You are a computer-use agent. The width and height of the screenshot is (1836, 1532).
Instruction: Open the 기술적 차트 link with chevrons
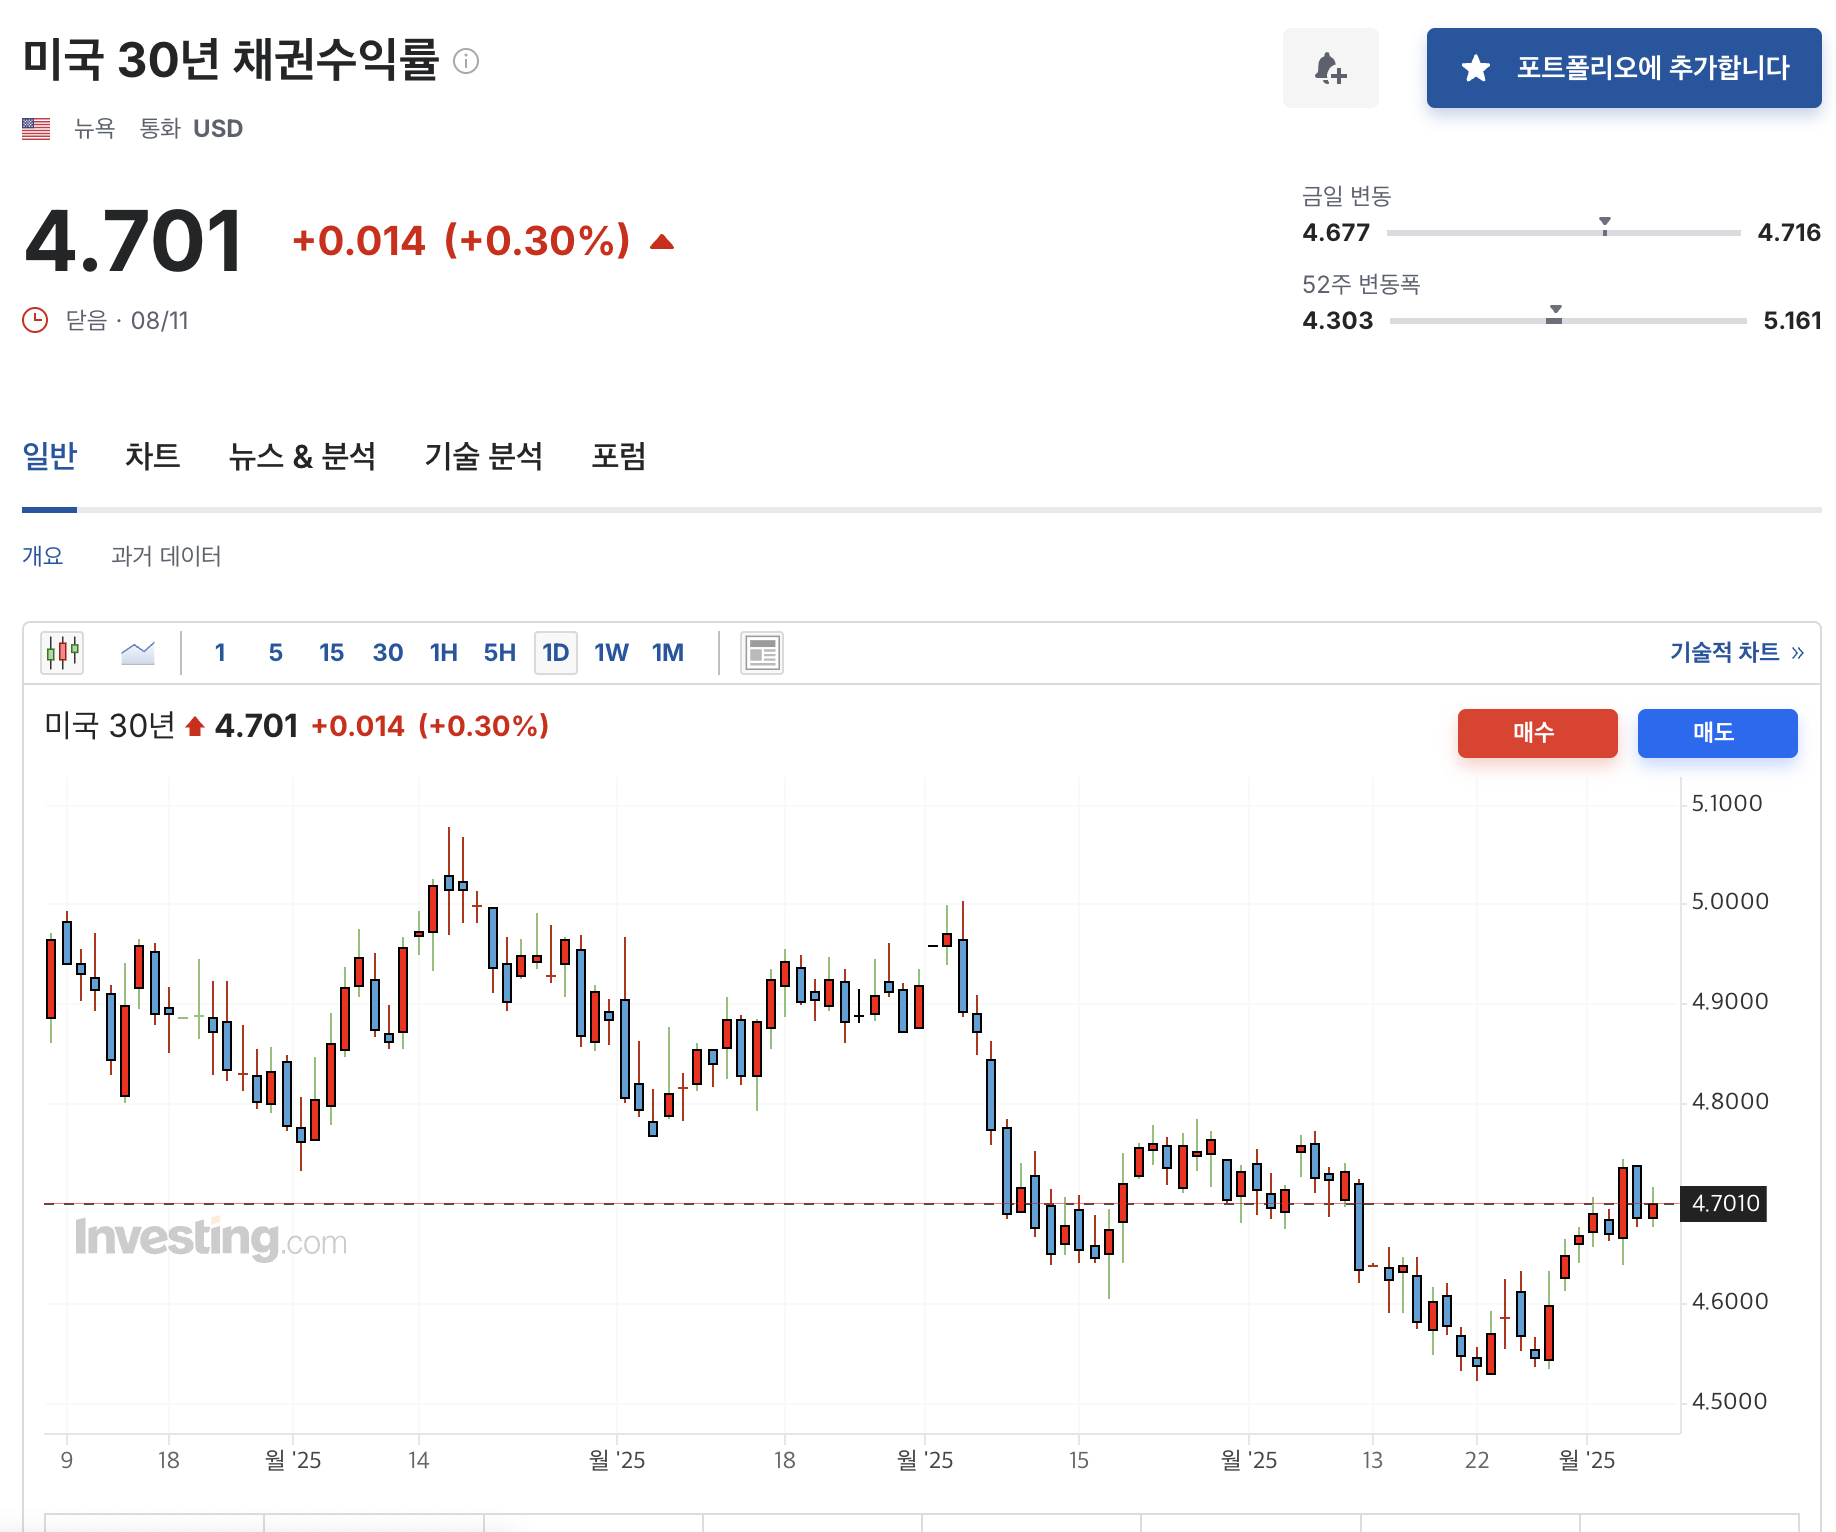[x=1736, y=653]
